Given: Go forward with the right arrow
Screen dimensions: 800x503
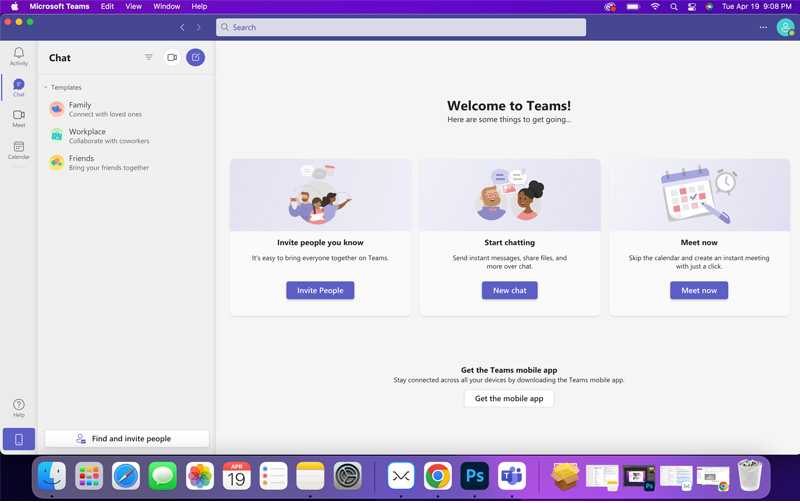Looking at the screenshot, I should [198, 28].
